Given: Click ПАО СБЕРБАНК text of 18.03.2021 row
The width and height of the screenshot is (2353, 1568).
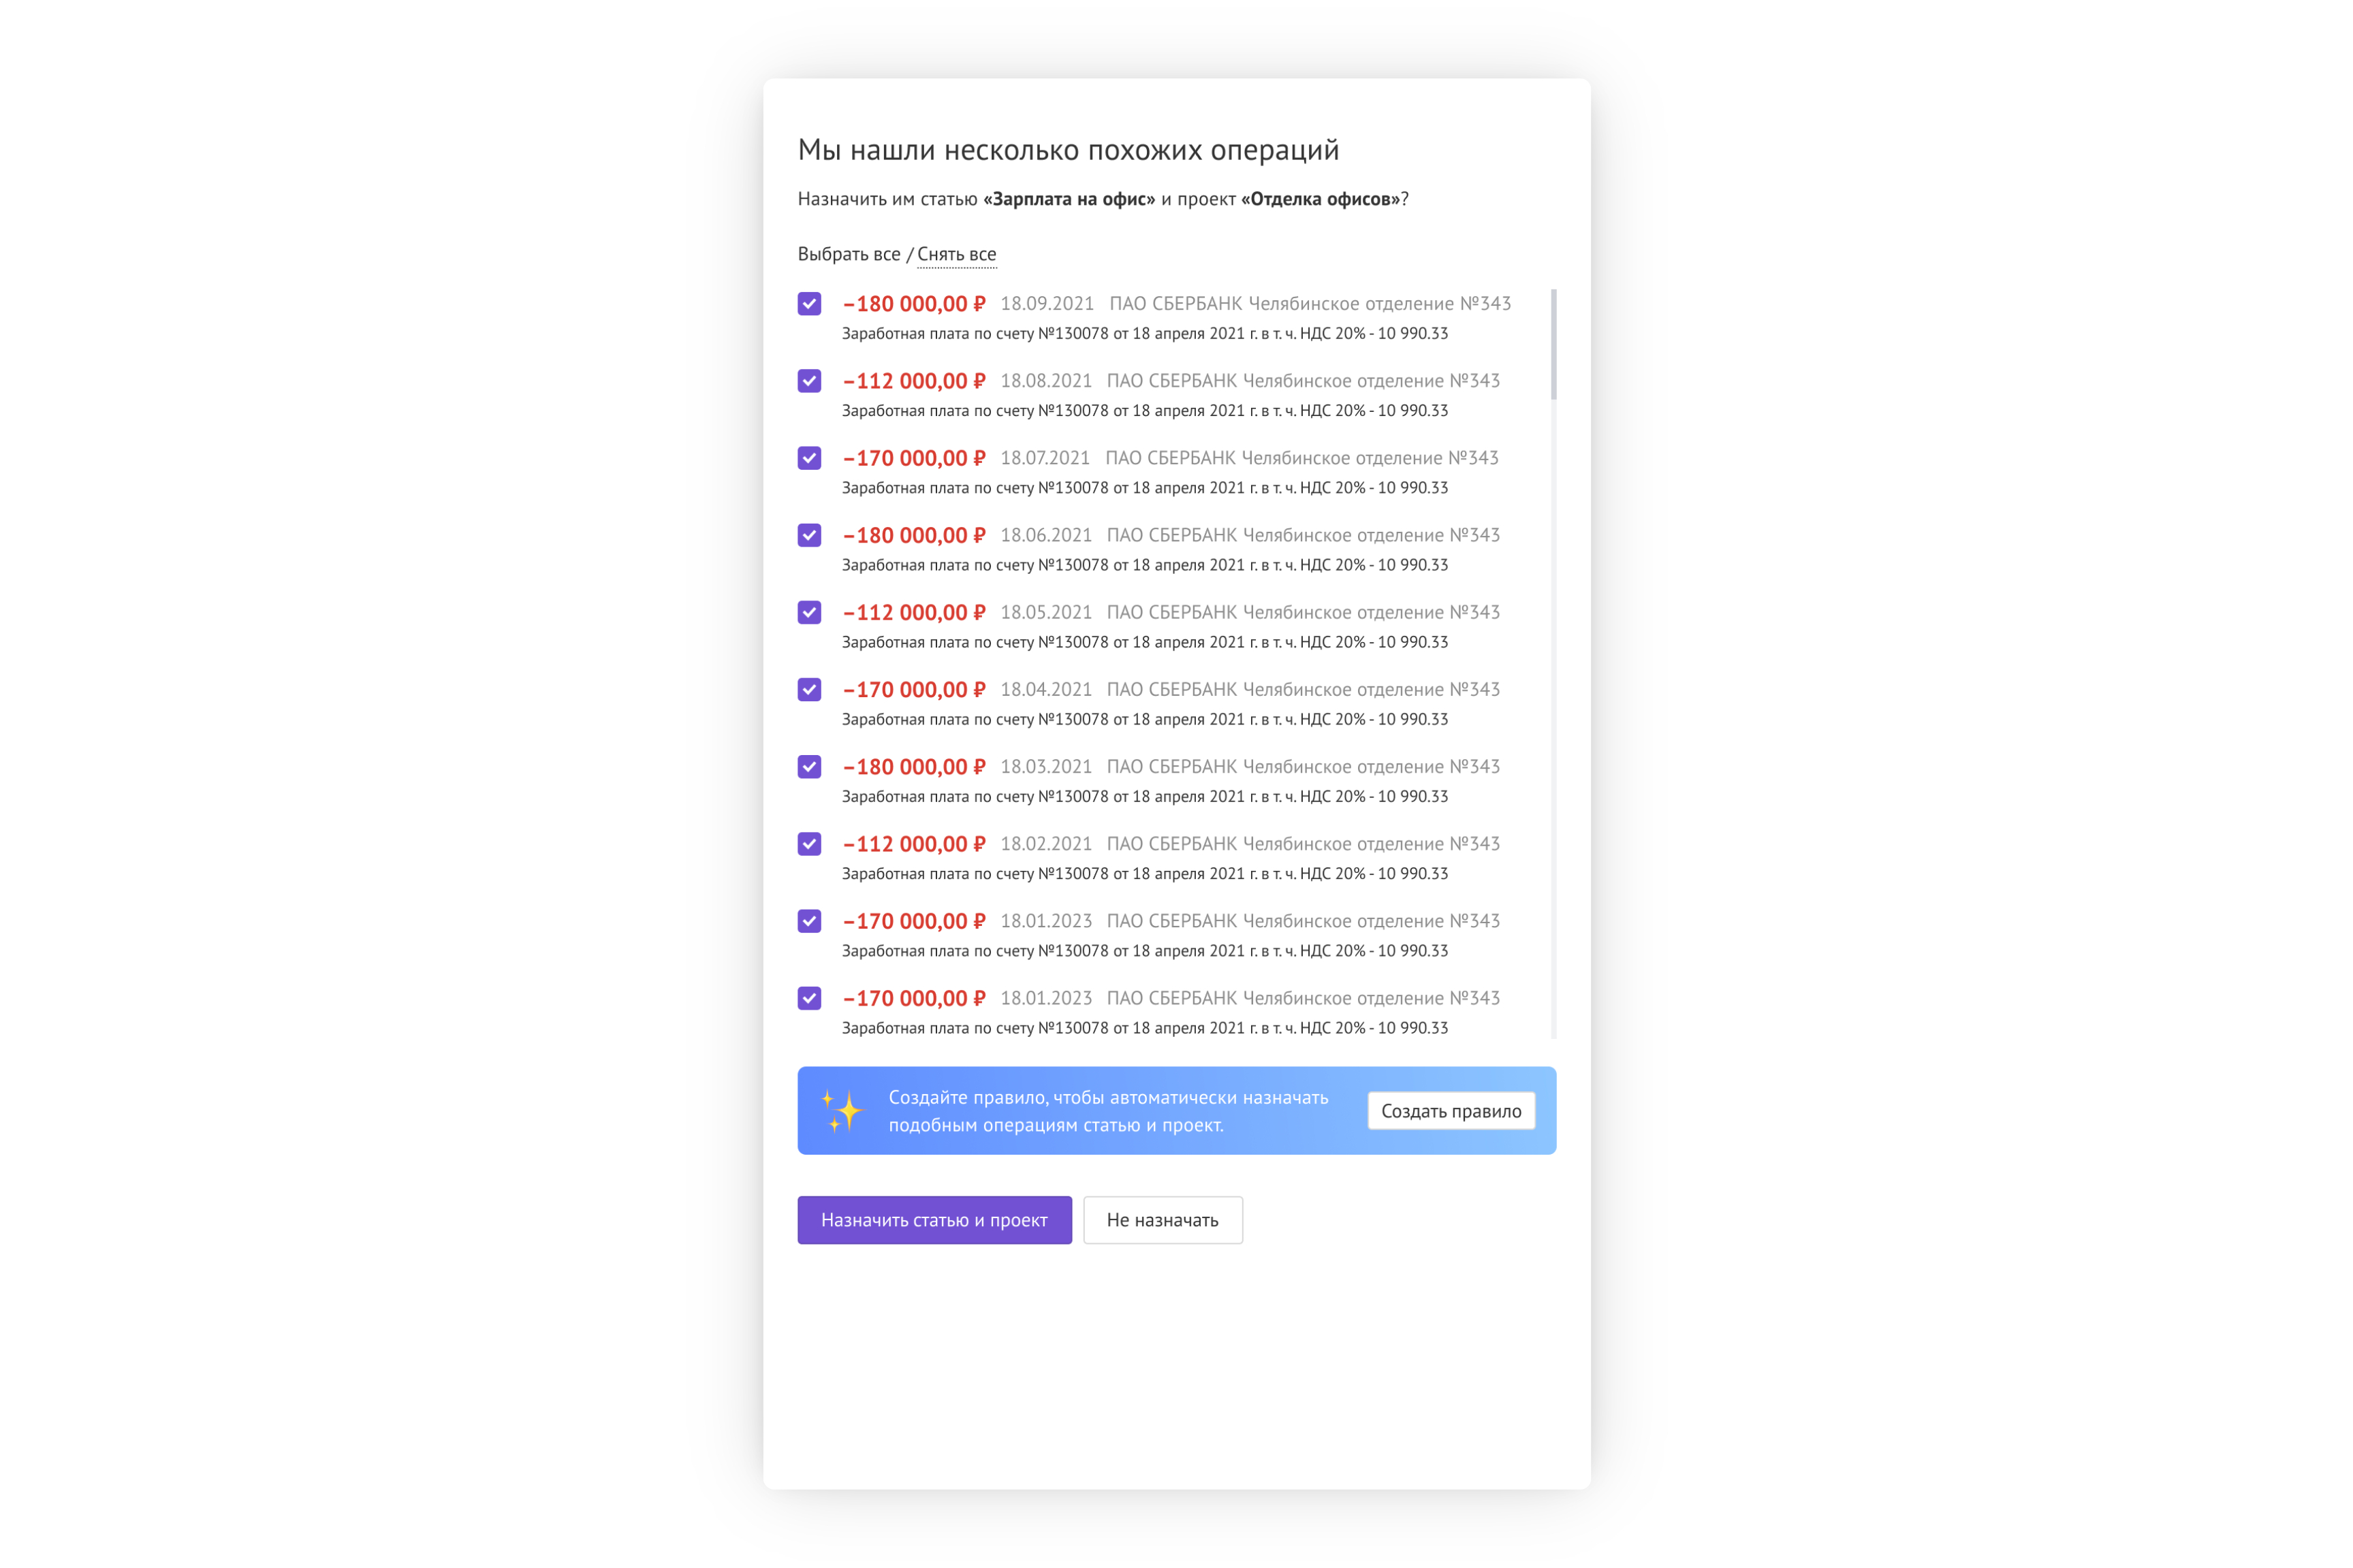Looking at the screenshot, I should pos(1171,767).
